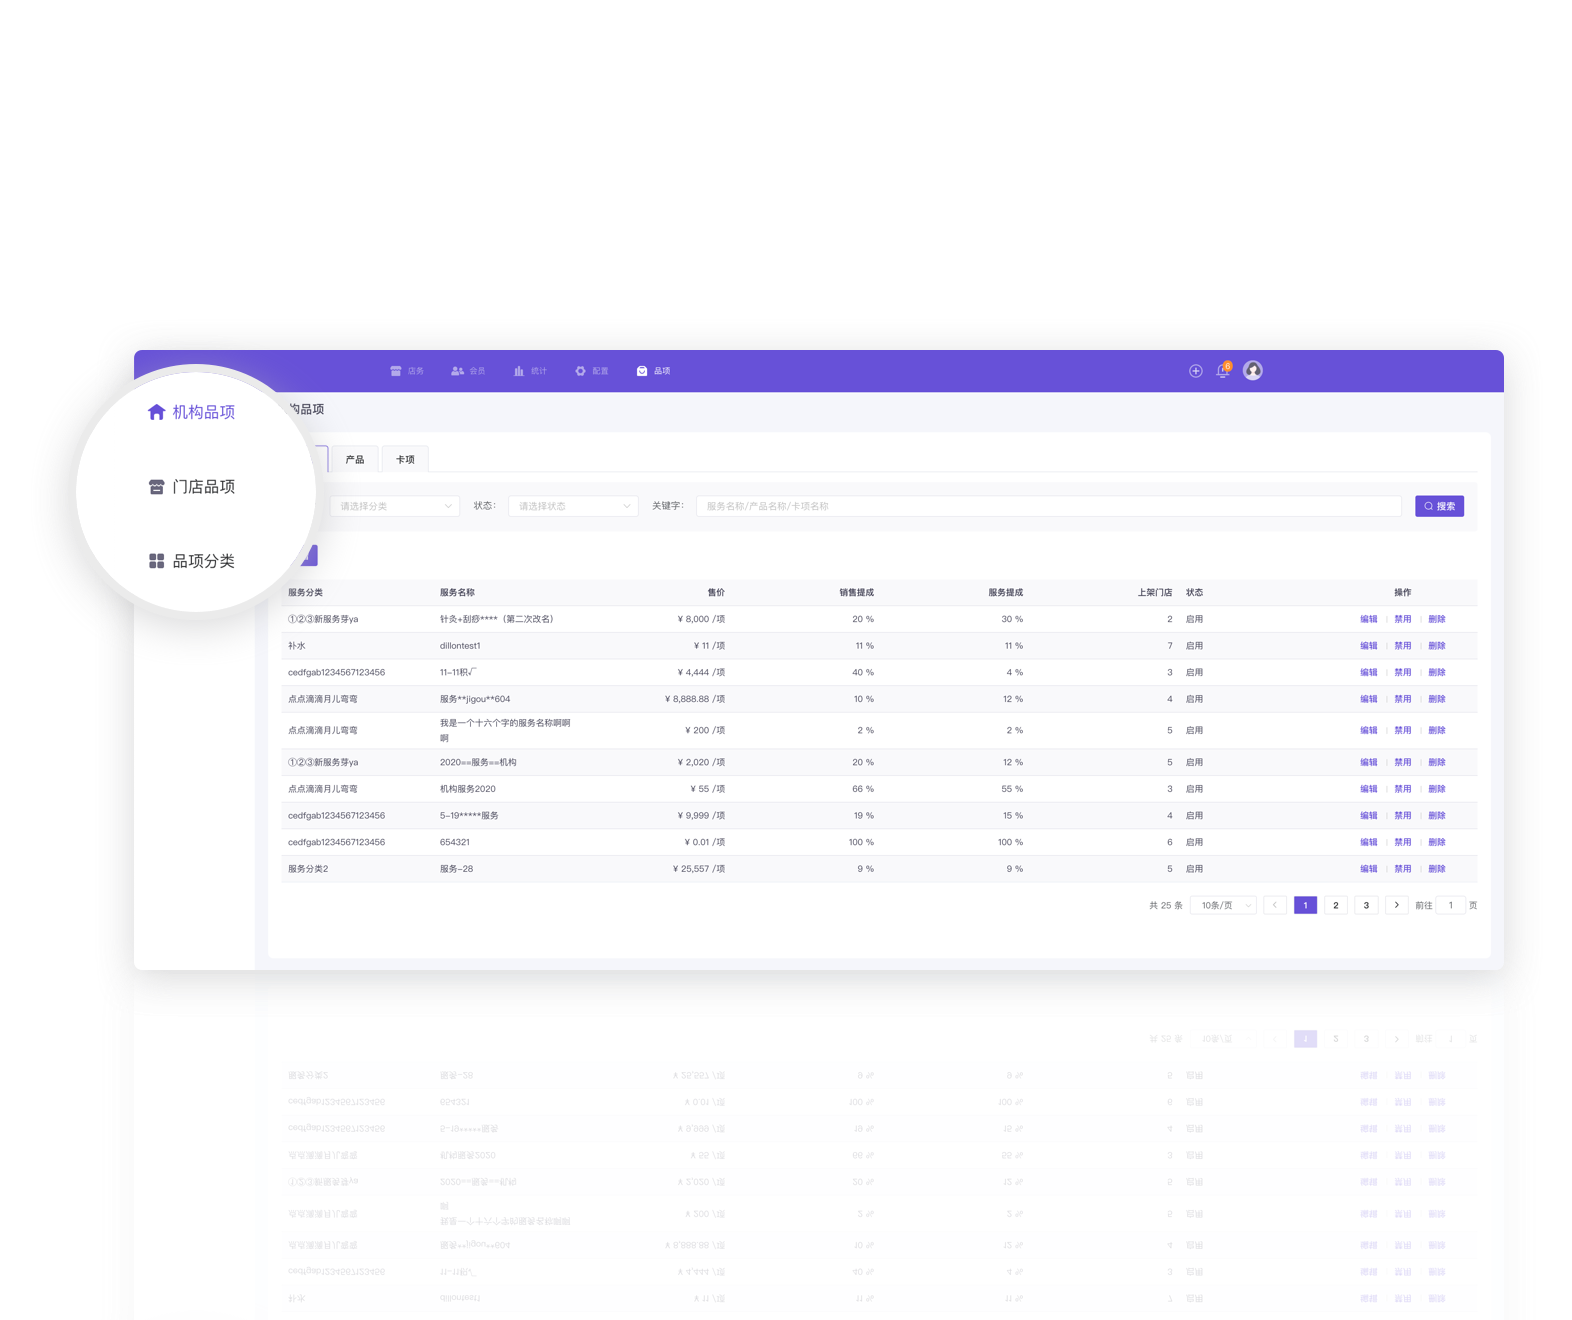This screenshot has width=1572, height=1320.
Task: Open notifications bell icon
Action: click(1222, 371)
